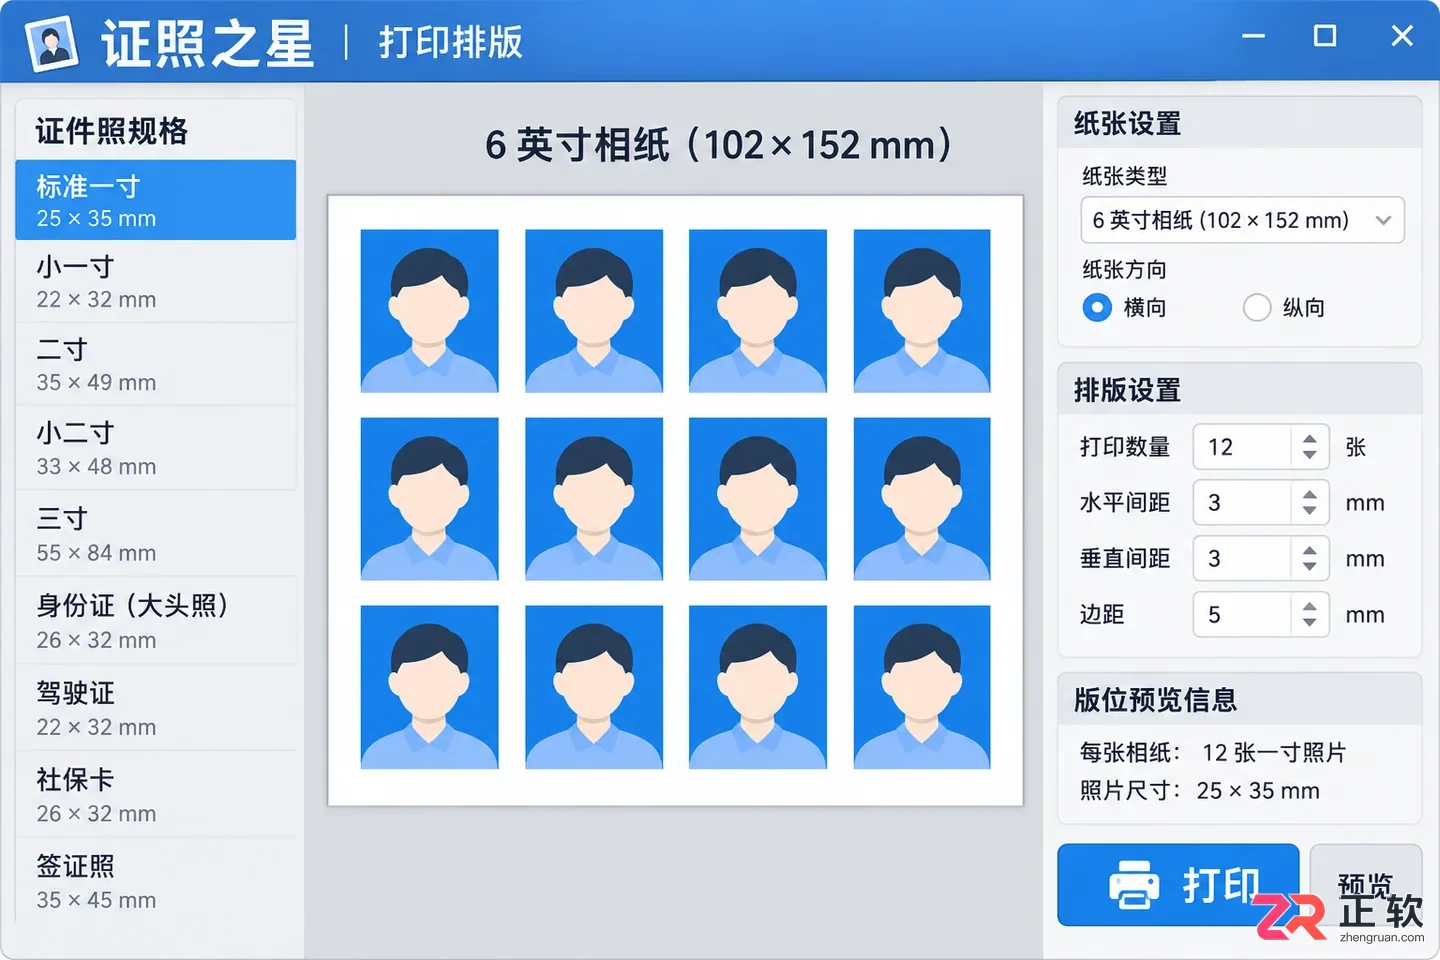Click '照片尺寸' line in 版位预览信息
The image size is (1440, 960).
click(x=1200, y=791)
